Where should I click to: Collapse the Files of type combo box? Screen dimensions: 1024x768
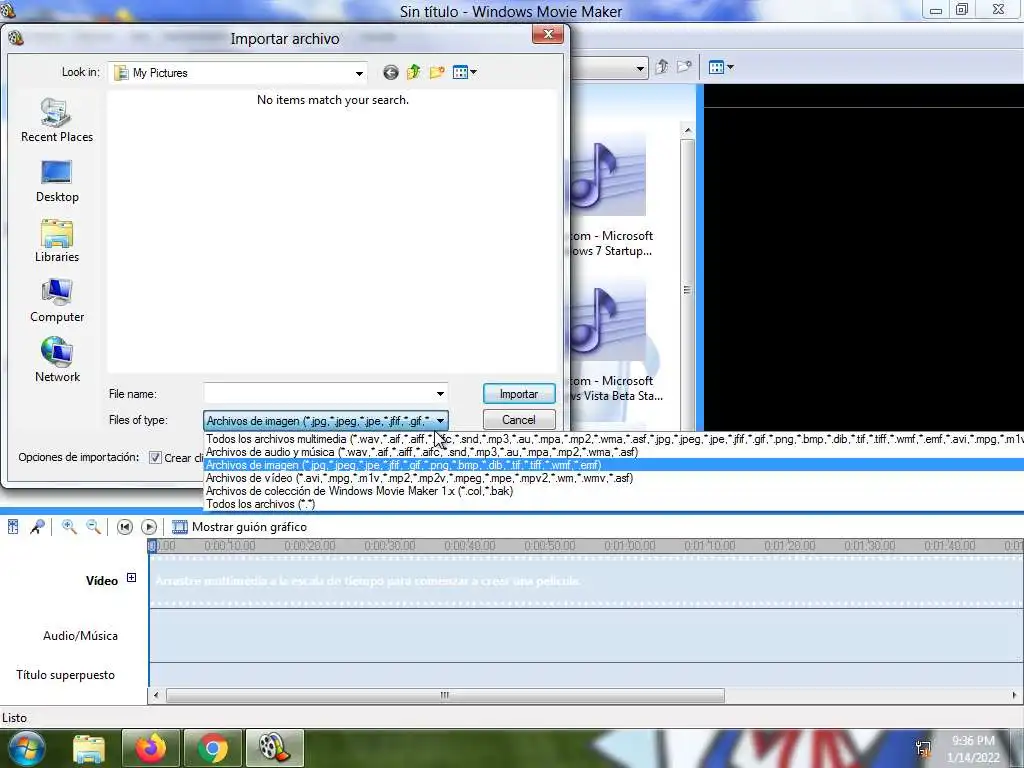click(x=441, y=421)
